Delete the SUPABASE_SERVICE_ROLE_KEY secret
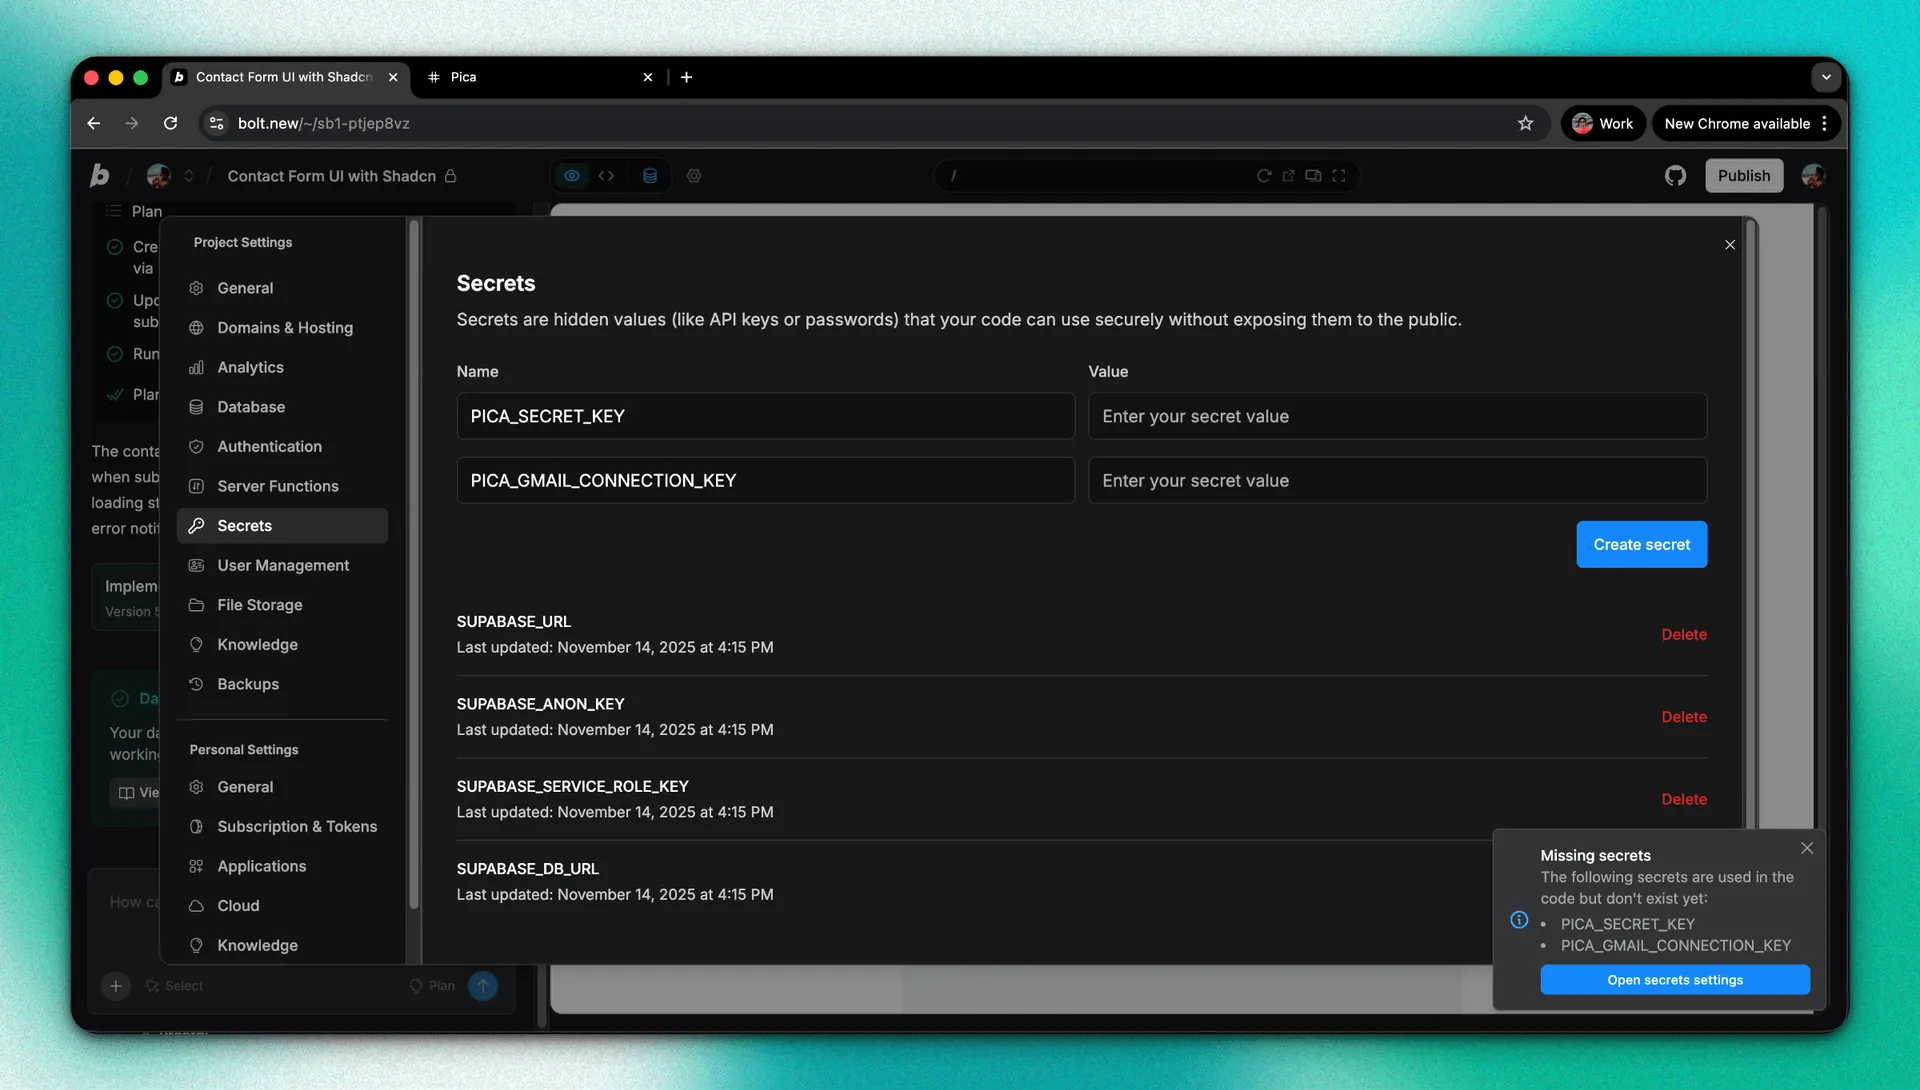Image resolution: width=1920 pixels, height=1090 pixels. pyautogui.click(x=1684, y=799)
